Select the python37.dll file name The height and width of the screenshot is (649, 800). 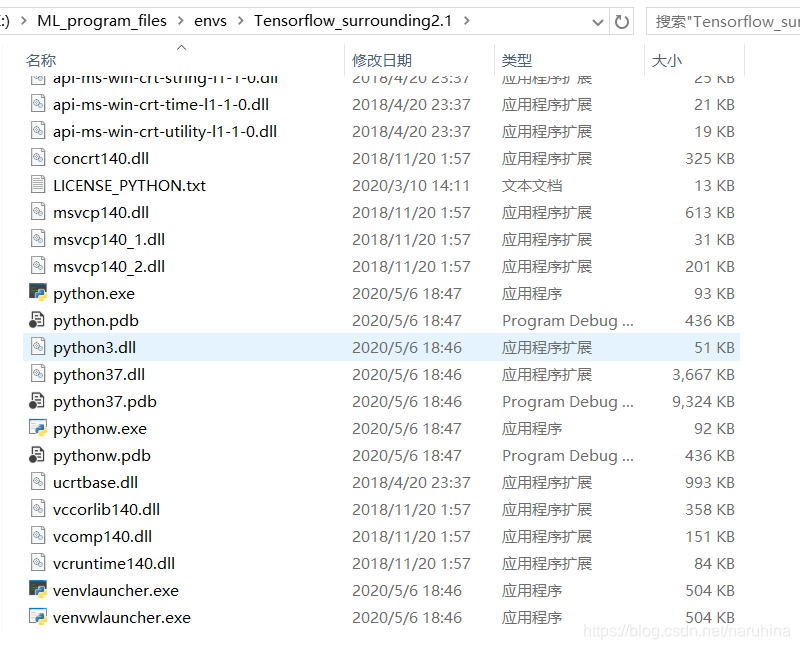[99, 375]
